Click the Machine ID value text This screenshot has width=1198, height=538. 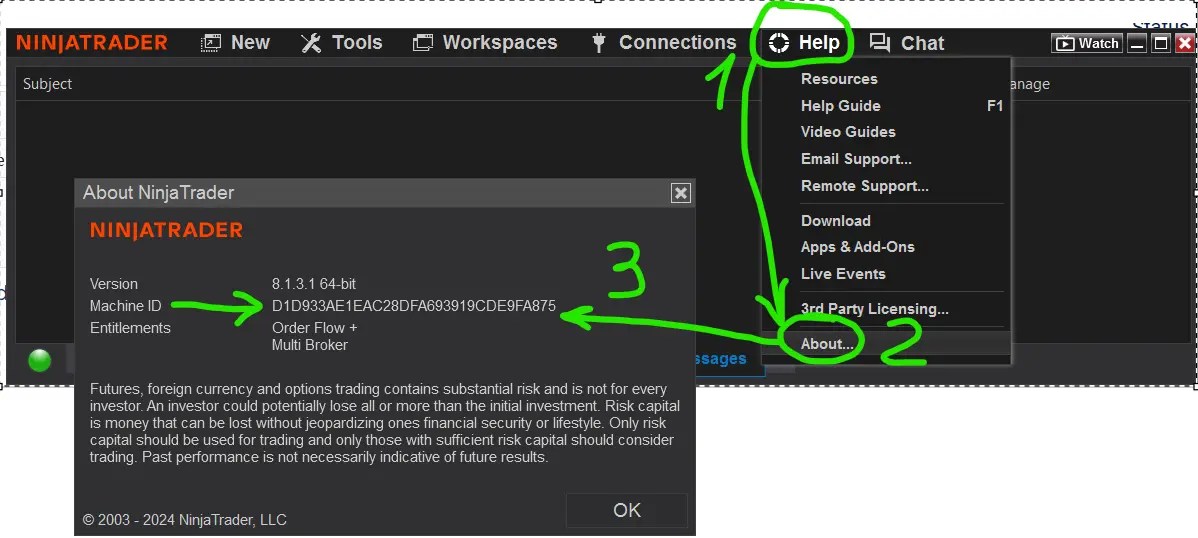tap(414, 306)
